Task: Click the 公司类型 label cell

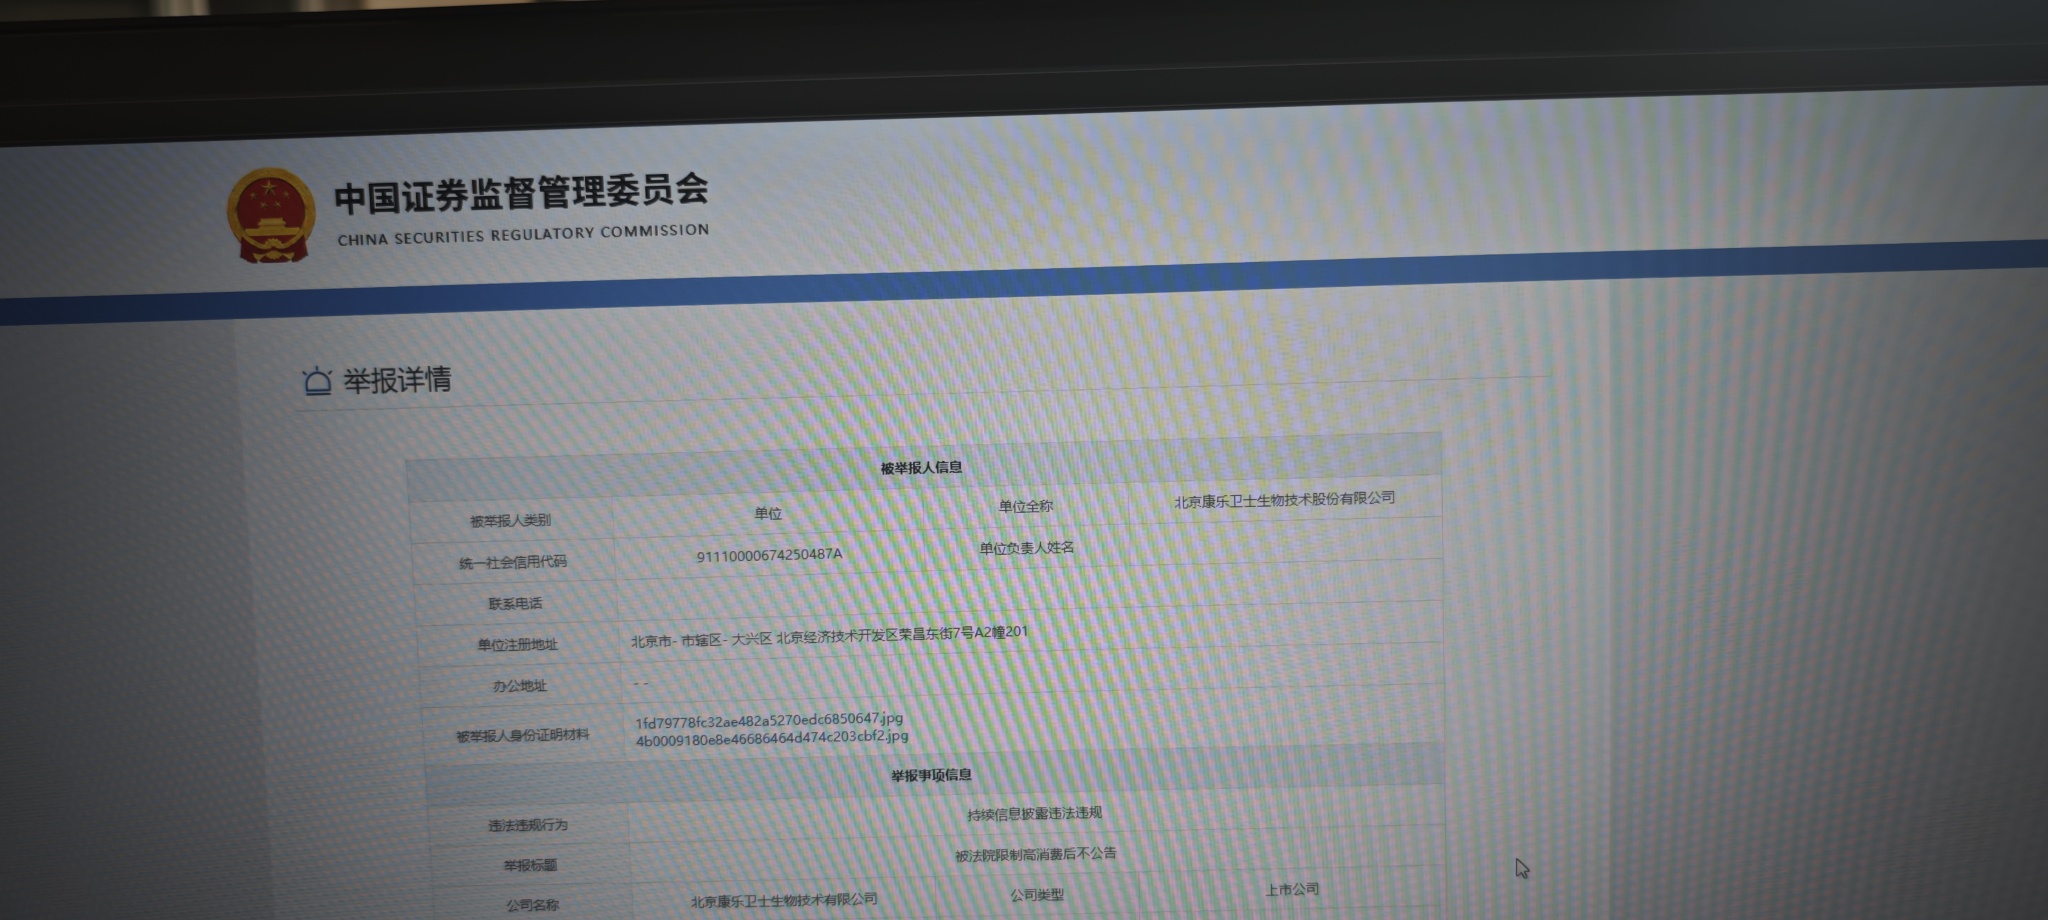Action: 1037,895
